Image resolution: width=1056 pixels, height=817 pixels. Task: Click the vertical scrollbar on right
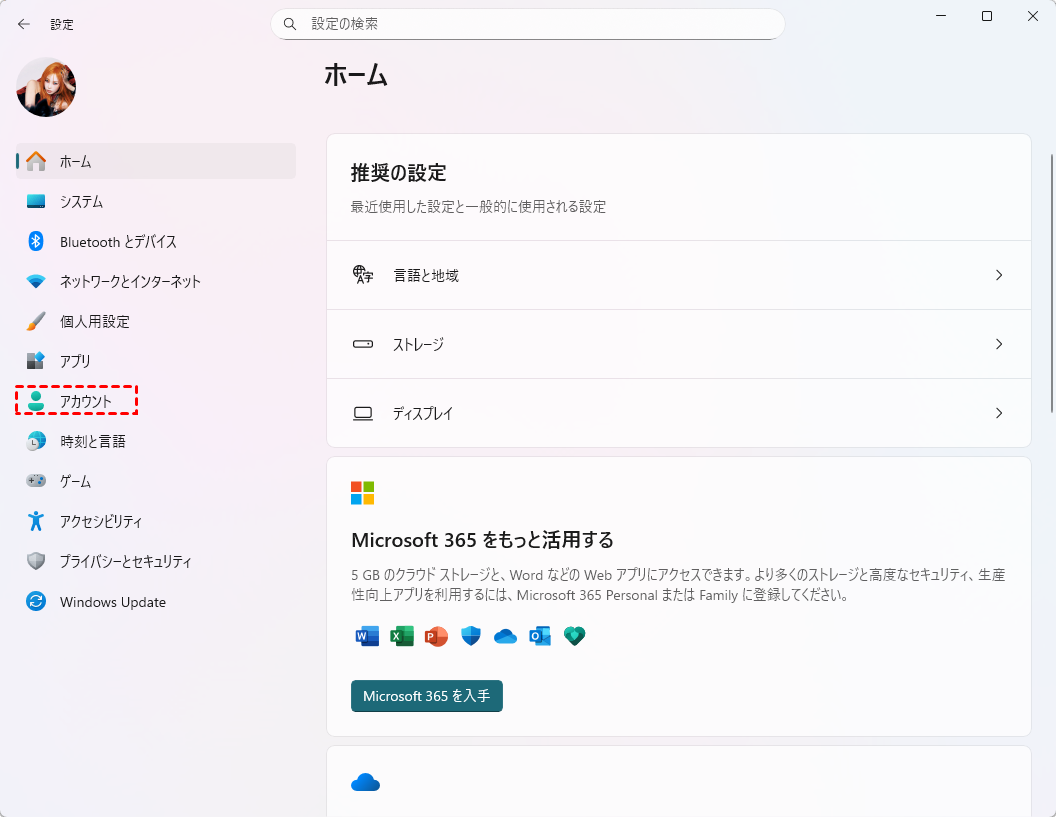(x=1051, y=282)
